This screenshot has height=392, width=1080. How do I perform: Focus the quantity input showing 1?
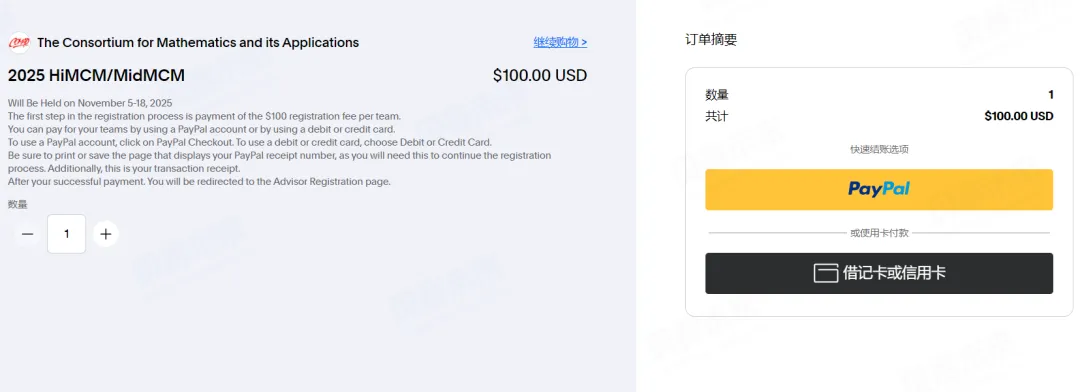pyautogui.click(x=67, y=234)
